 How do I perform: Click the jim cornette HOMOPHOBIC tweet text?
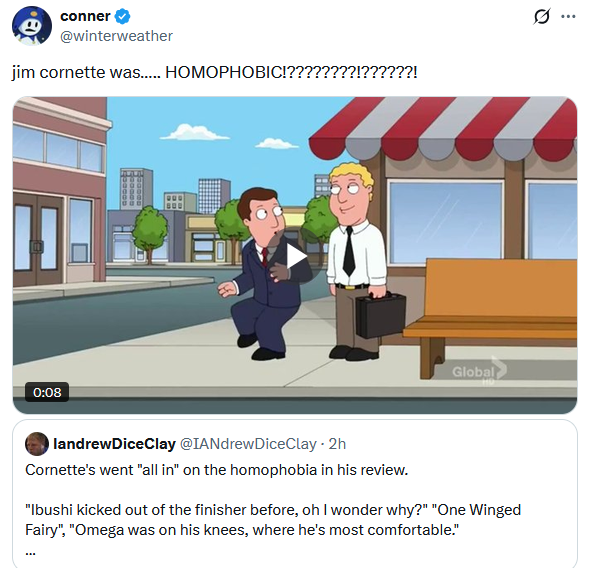214,72
